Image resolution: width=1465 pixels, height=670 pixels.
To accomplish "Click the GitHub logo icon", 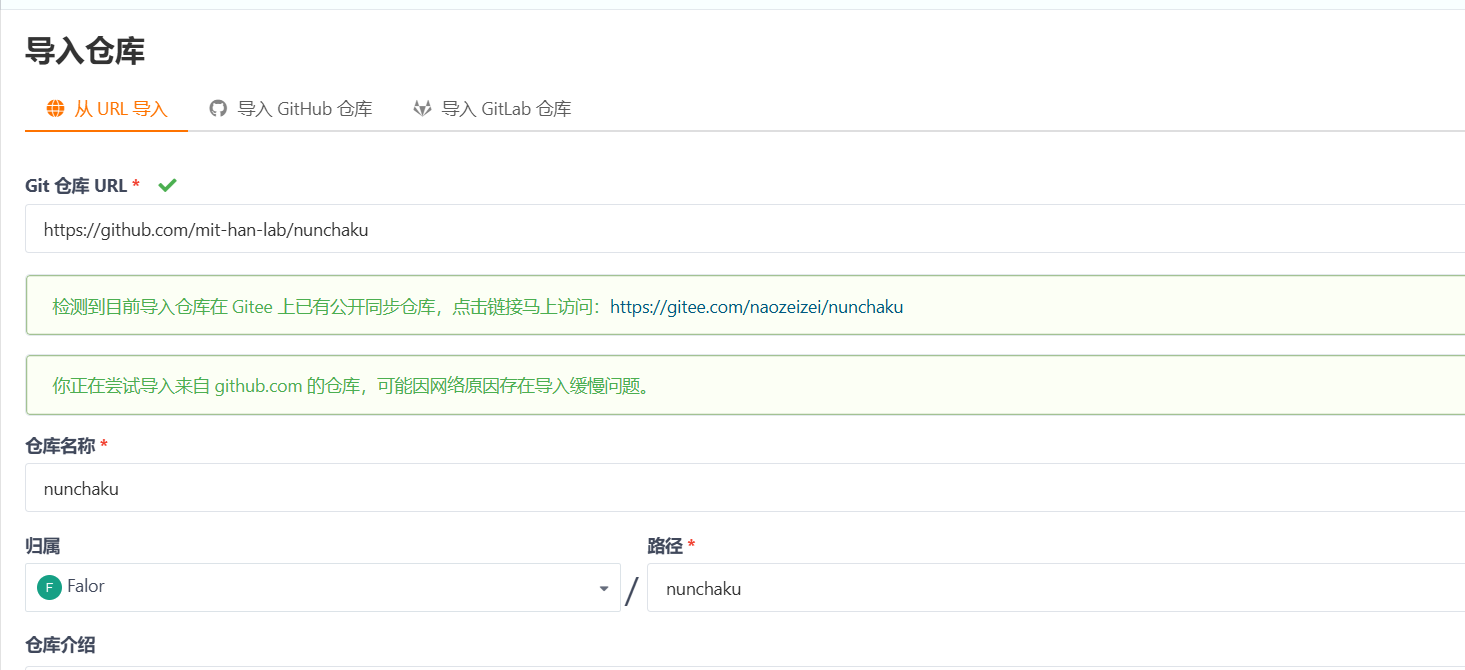I will point(218,109).
